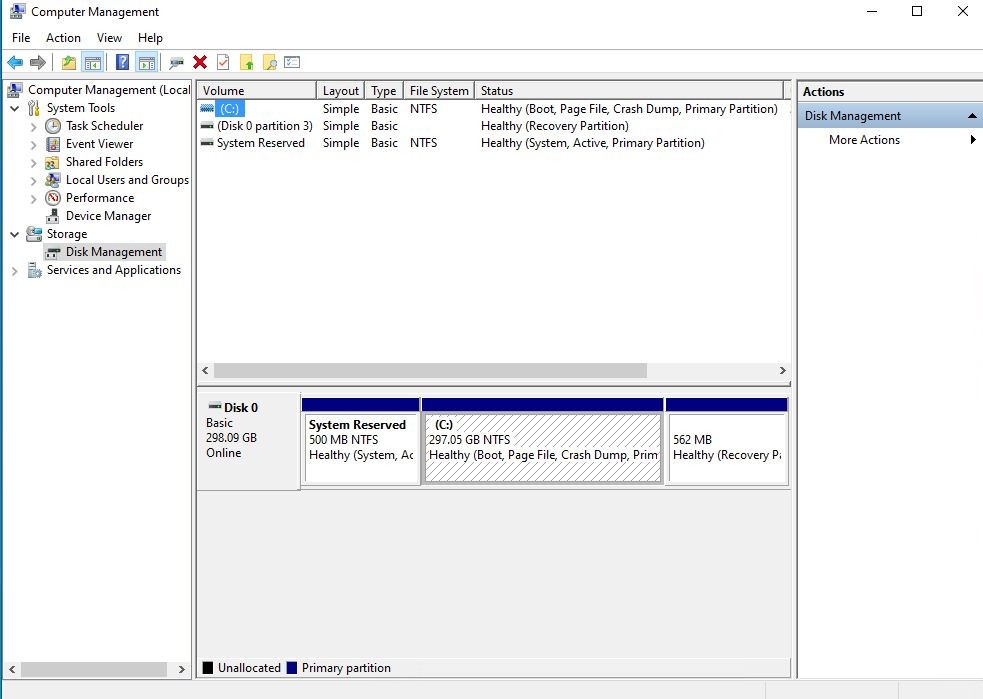Sort by the File System column header
983x699 pixels.
click(x=439, y=90)
